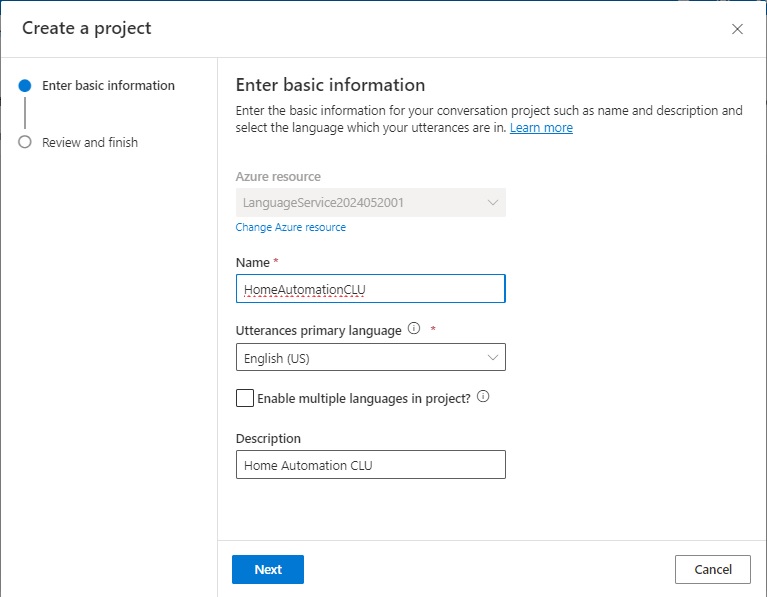Close the Create a project dialog

coord(737,29)
